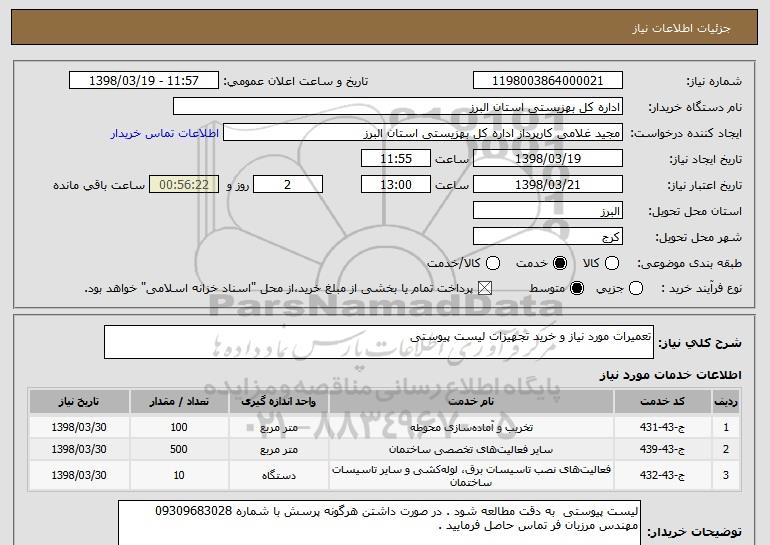Click the public announcement date field 1398/03/19 - 11:57
770x545 pixels.
coord(144,81)
